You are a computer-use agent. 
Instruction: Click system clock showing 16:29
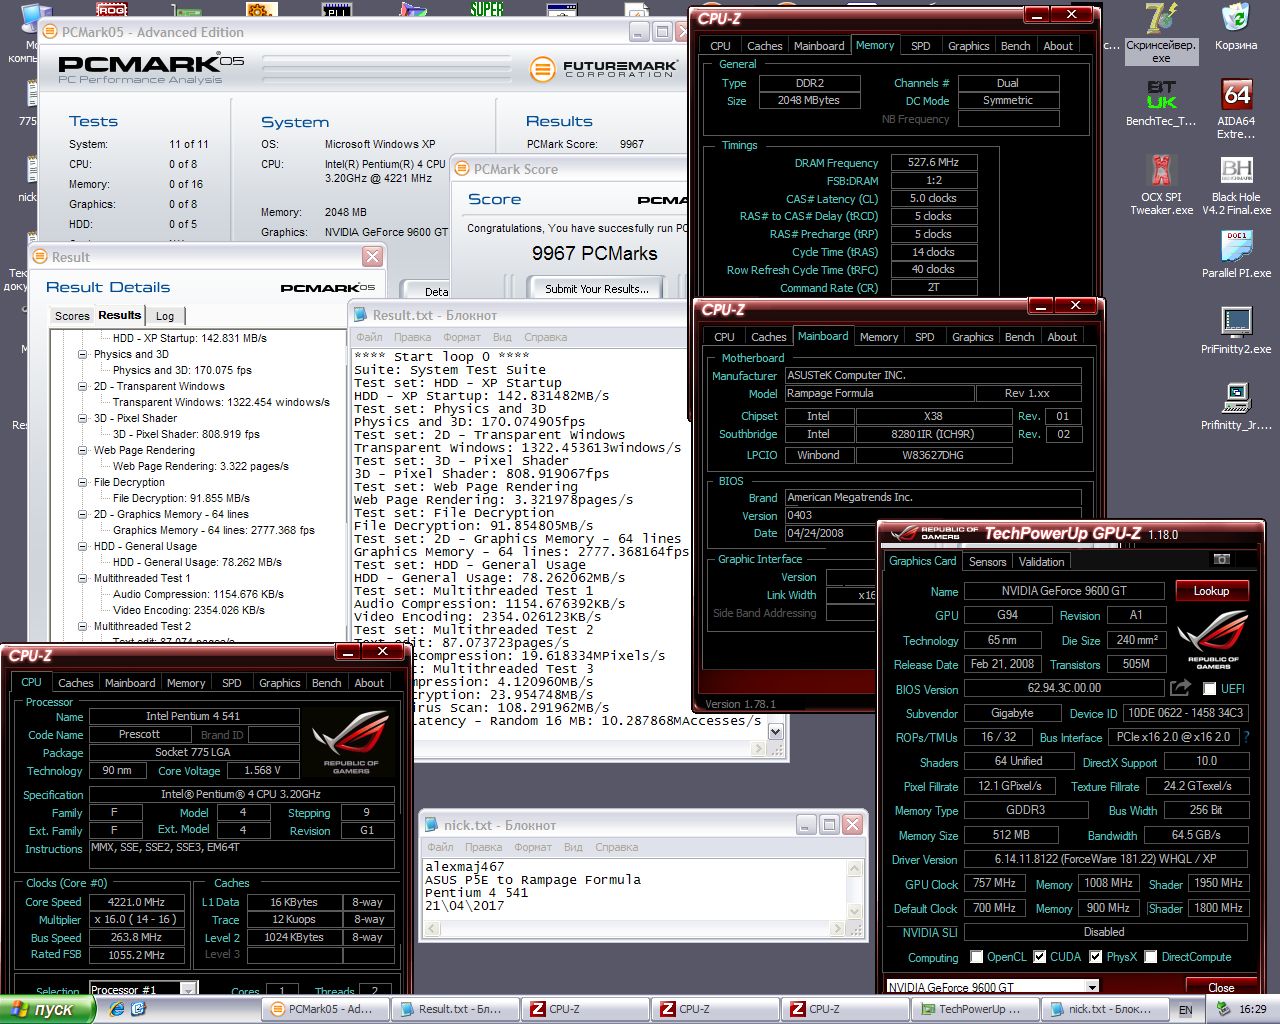(x=1253, y=1010)
